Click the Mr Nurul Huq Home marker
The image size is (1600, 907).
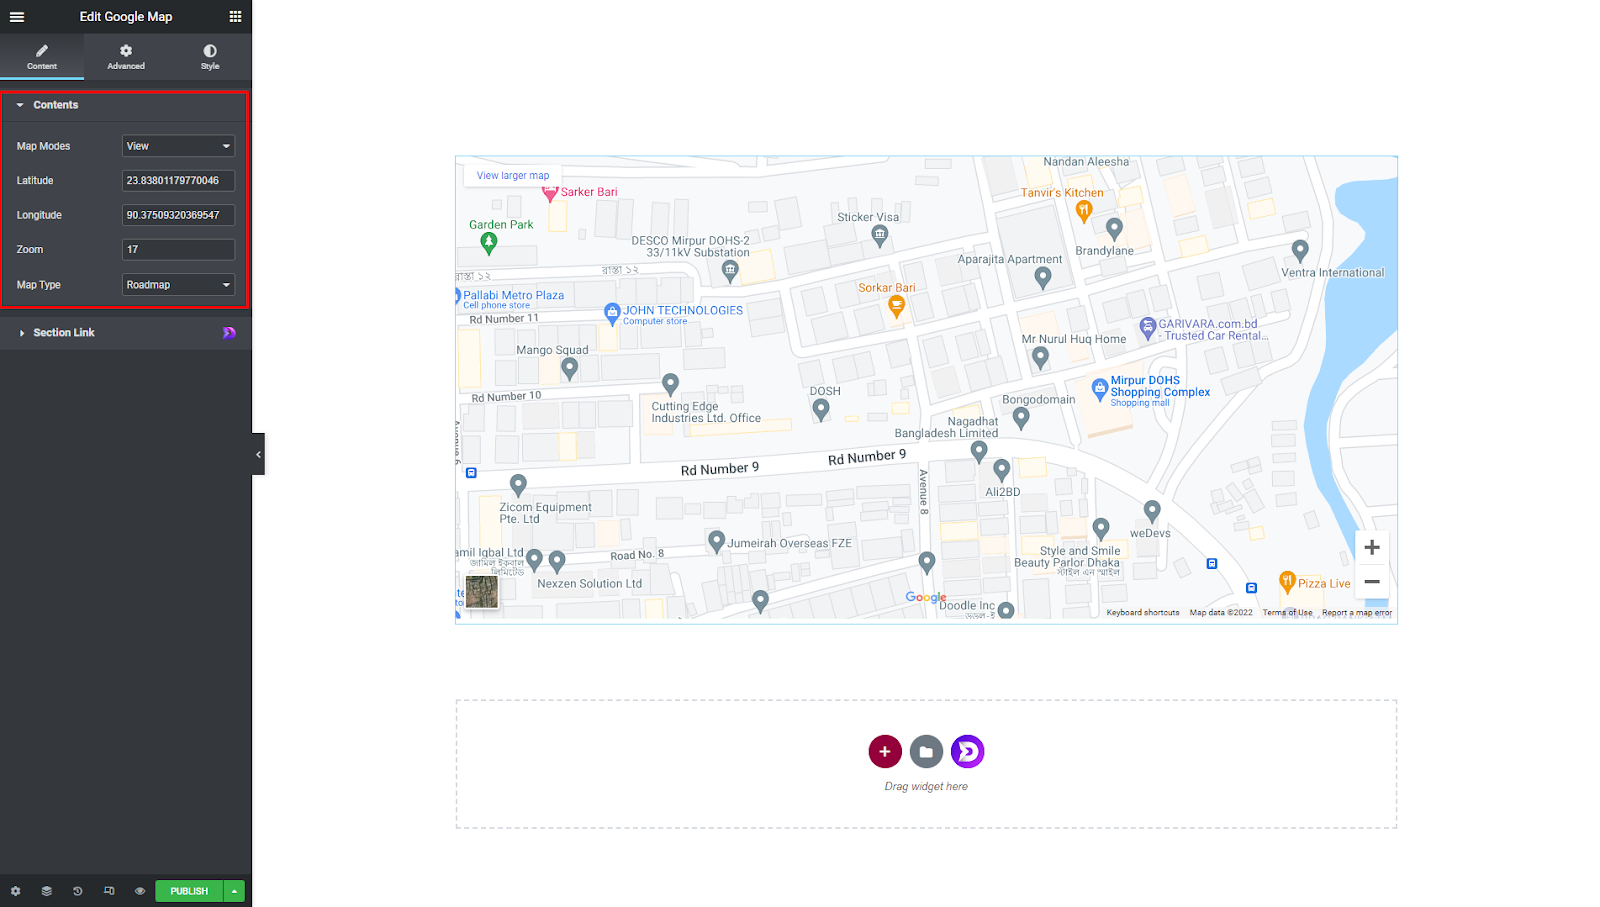(1041, 357)
